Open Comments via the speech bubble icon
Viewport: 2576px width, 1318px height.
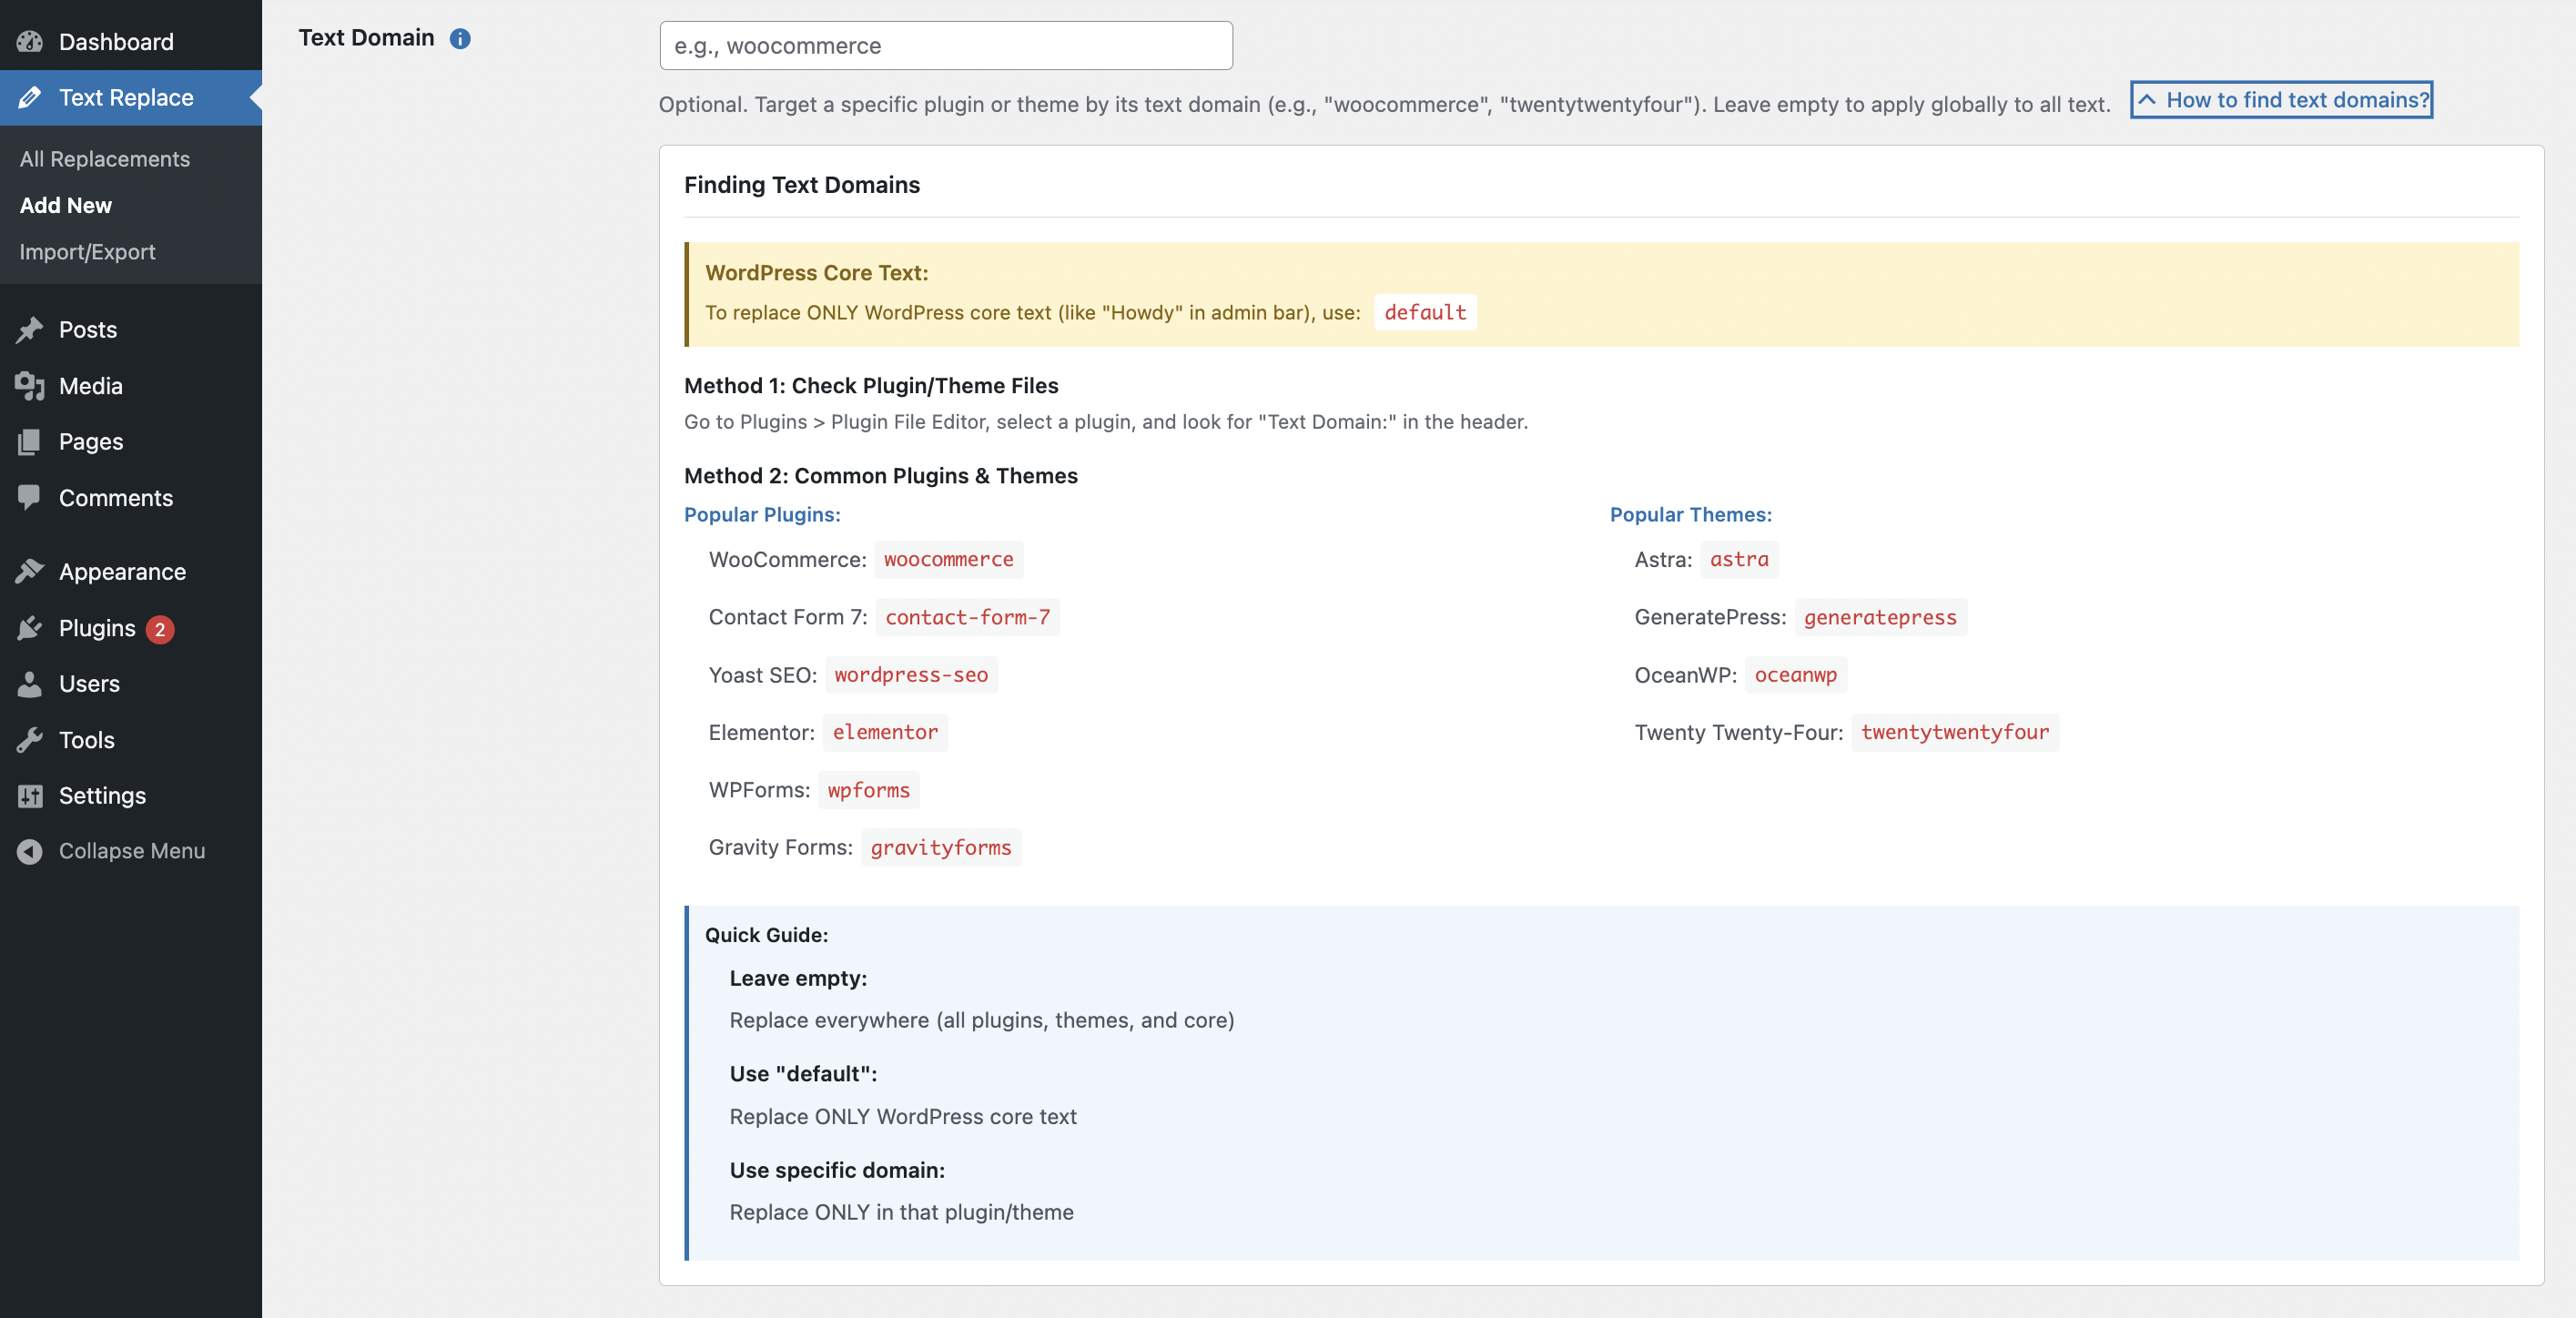tap(30, 497)
